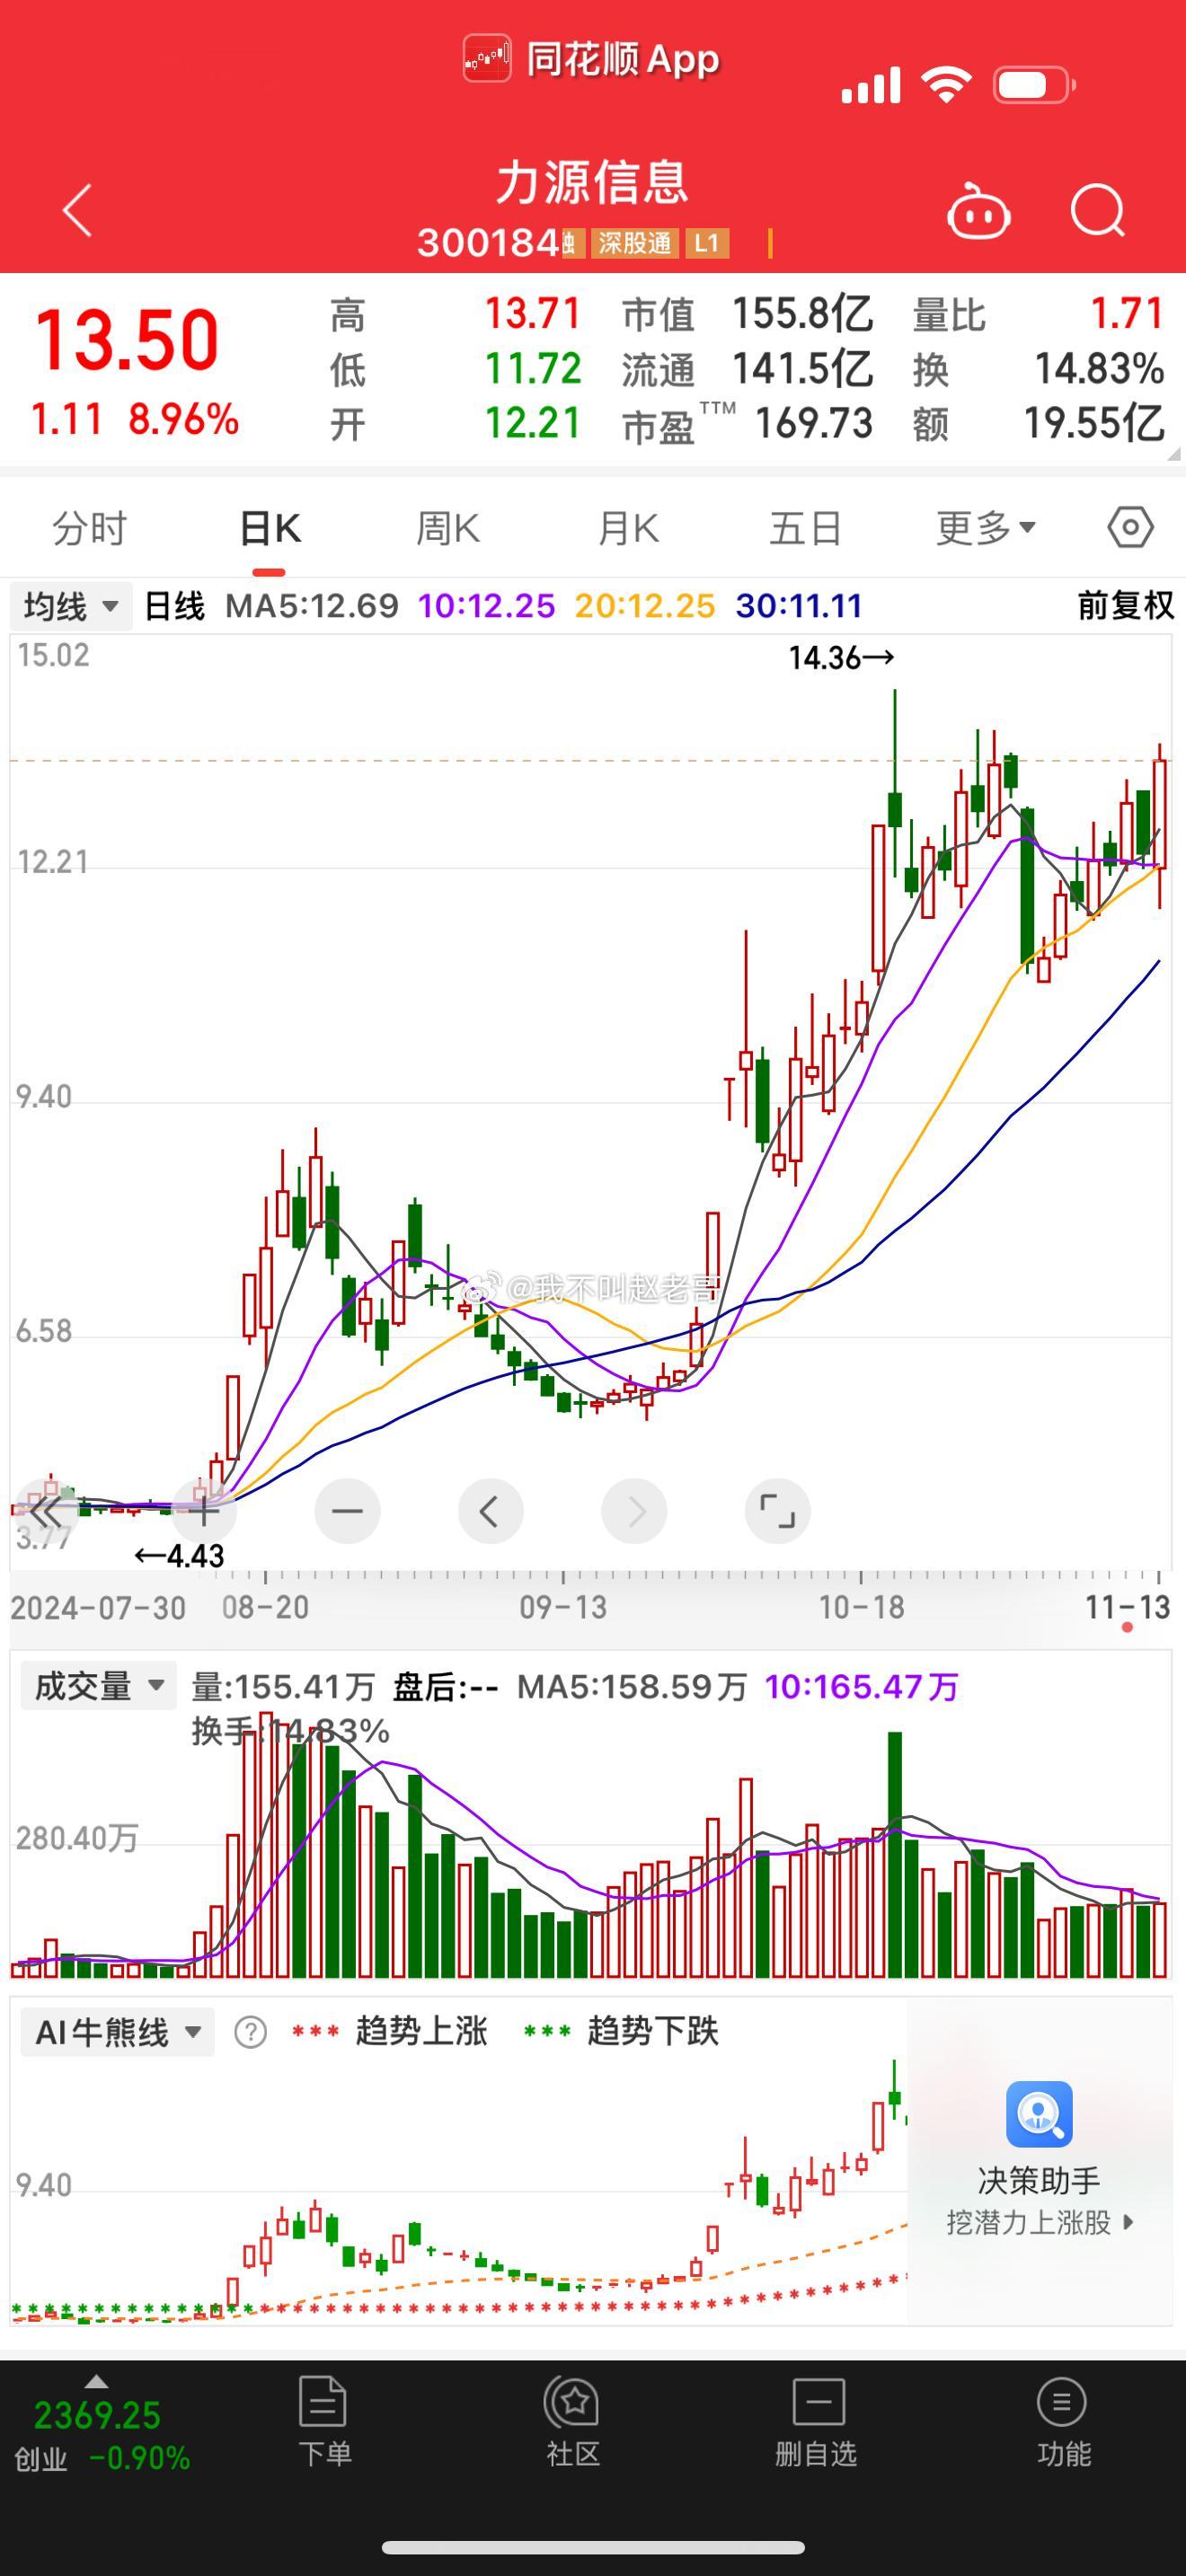Viewport: 1186px width, 2576px height.
Task: Tap blue MA30 11.11 label
Action: click(x=799, y=605)
